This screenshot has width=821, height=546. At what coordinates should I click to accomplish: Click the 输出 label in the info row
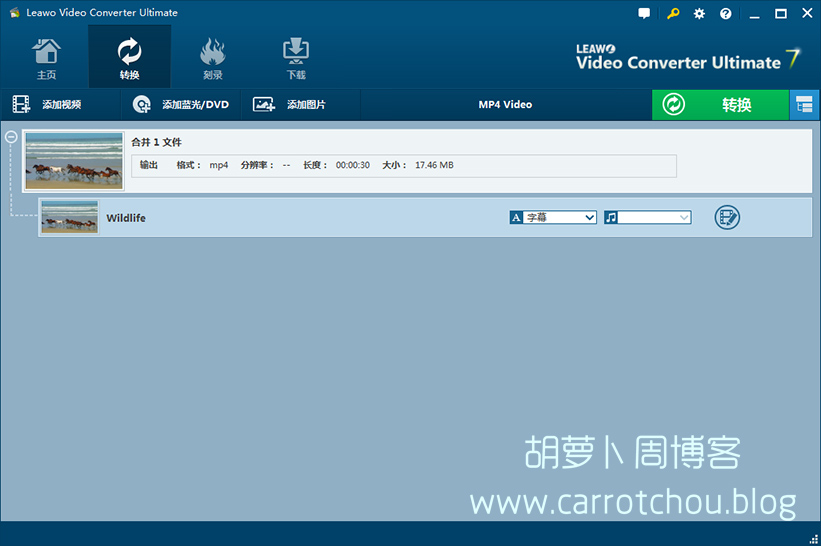coord(149,165)
